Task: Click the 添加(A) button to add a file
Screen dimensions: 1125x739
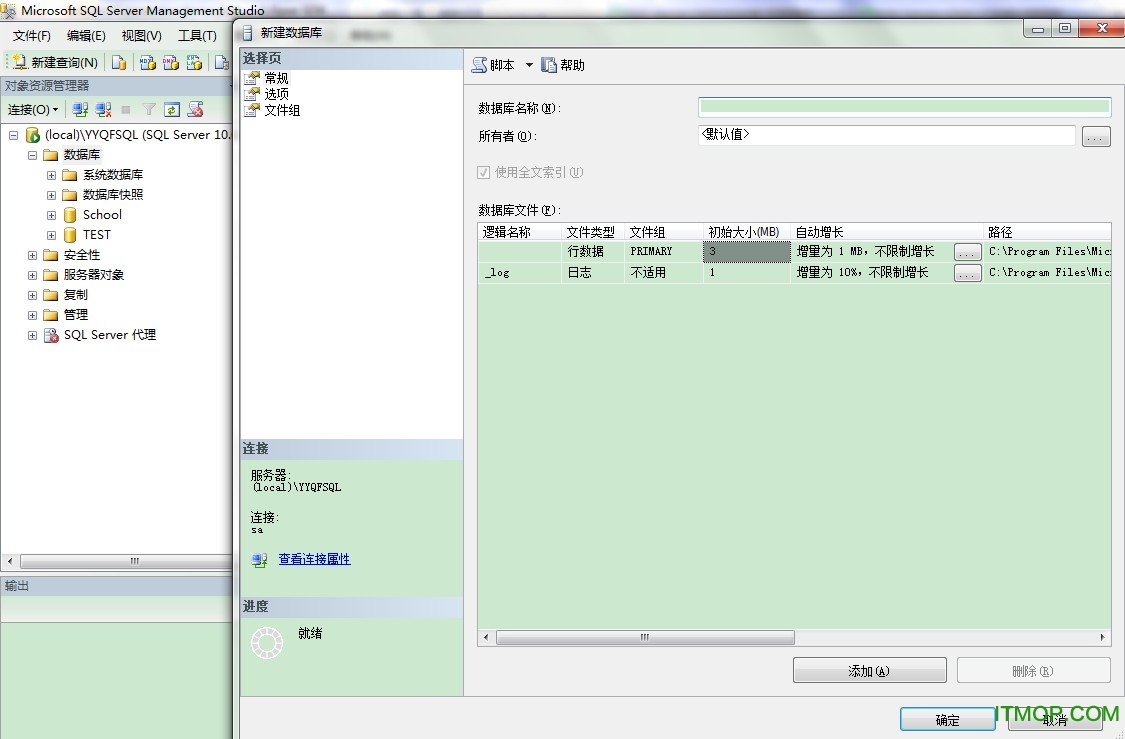Action: click(868, 670)
